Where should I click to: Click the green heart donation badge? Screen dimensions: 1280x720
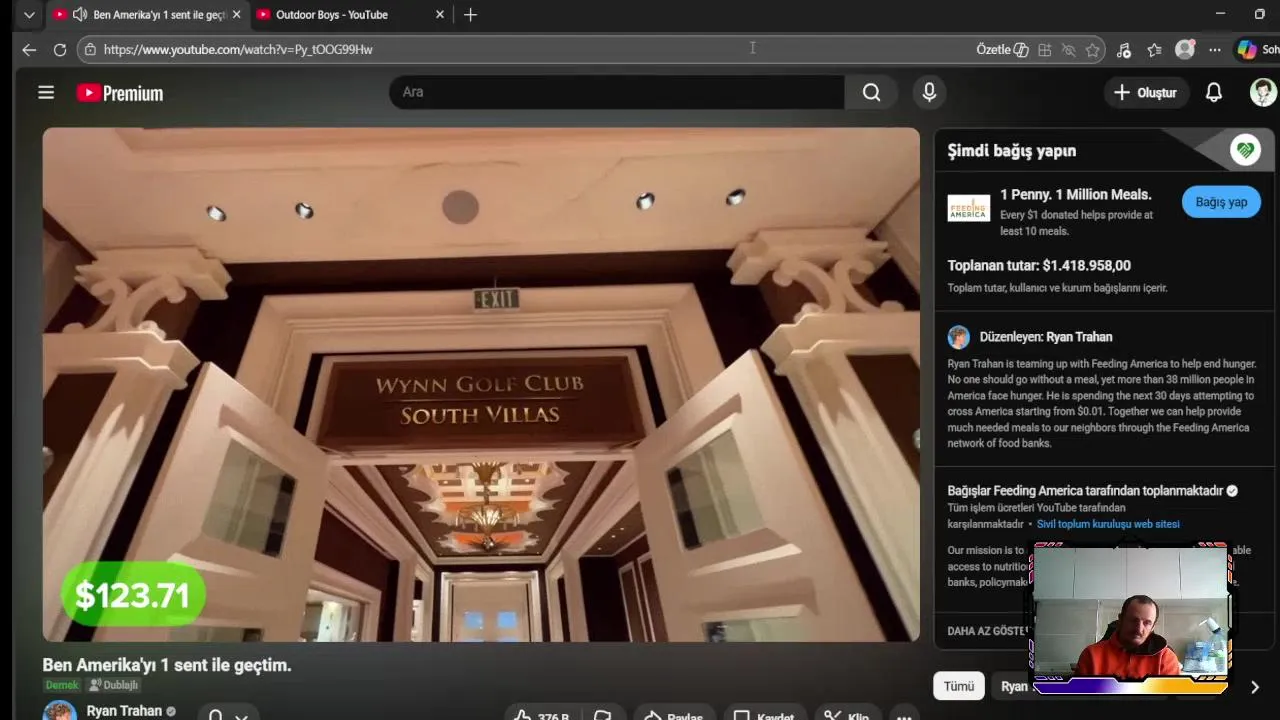click(x=1245, y=150)
